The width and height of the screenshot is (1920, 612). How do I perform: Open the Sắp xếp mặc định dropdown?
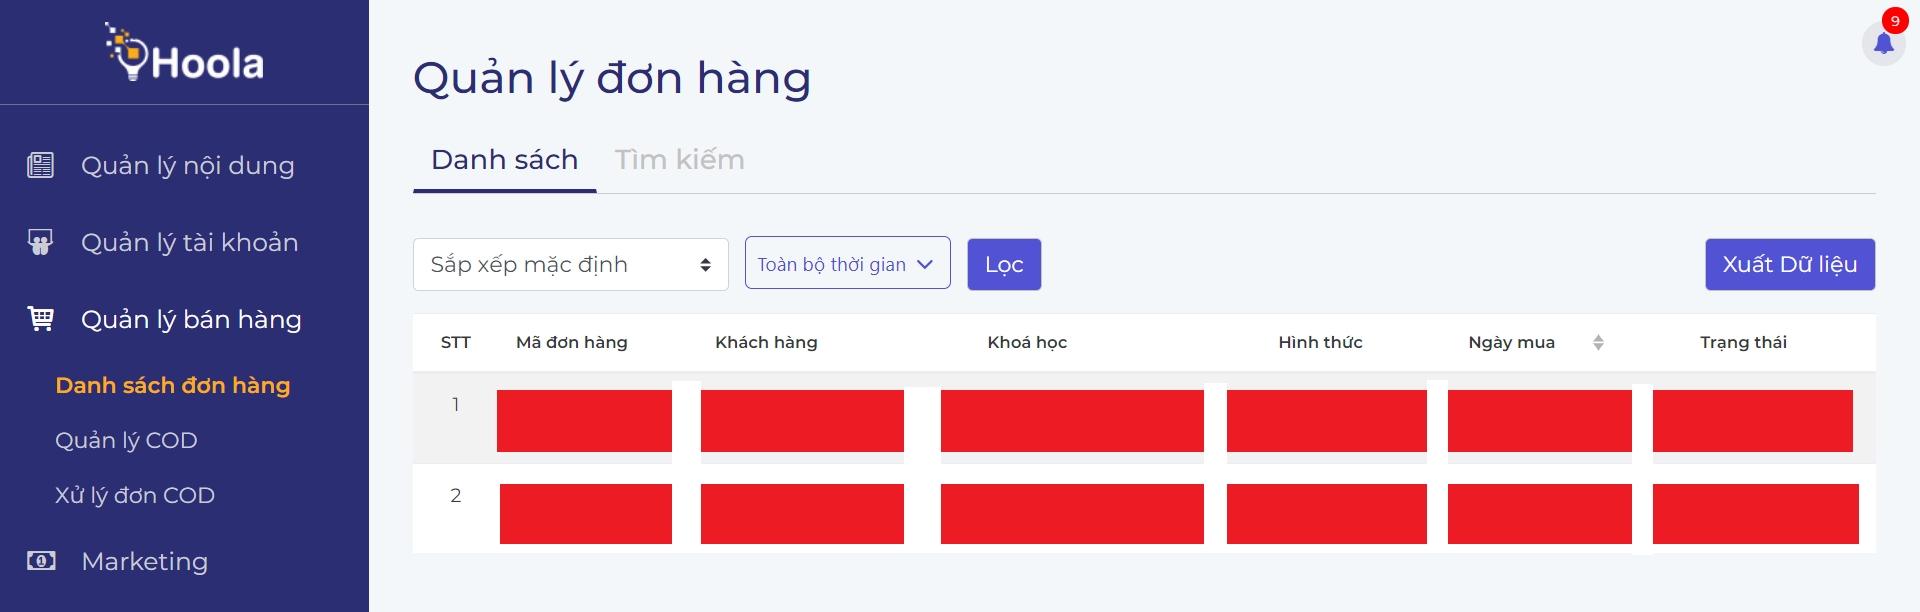click(x=570, y=265)
